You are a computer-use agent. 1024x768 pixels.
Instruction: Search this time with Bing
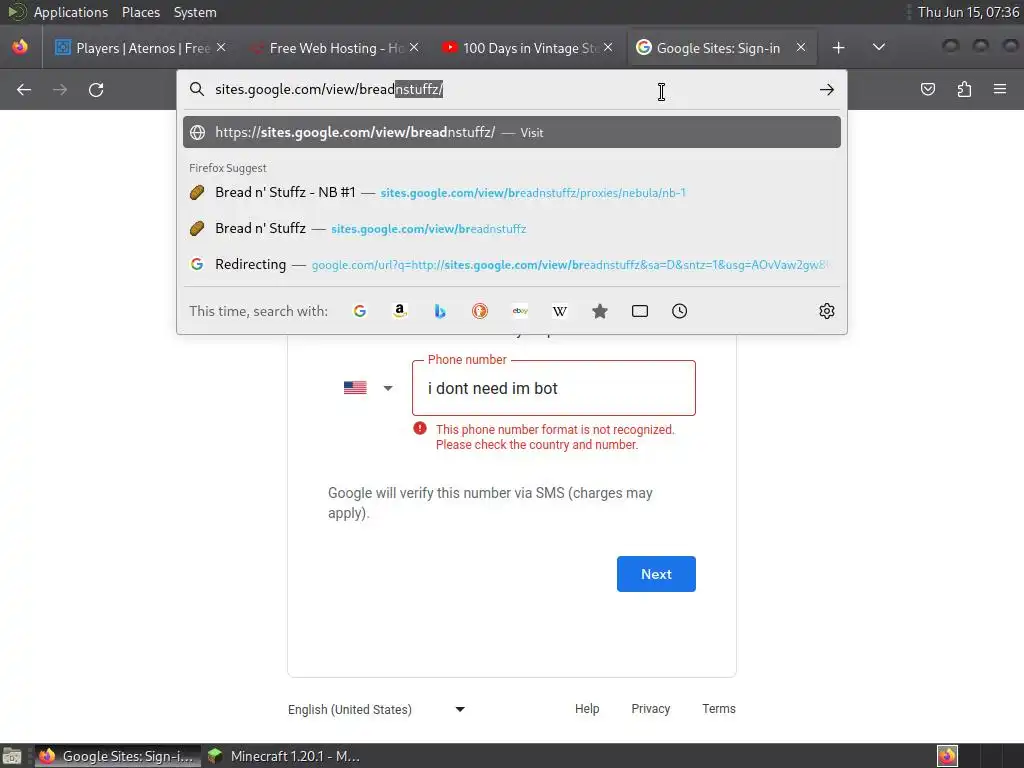(x=440, y=312)
